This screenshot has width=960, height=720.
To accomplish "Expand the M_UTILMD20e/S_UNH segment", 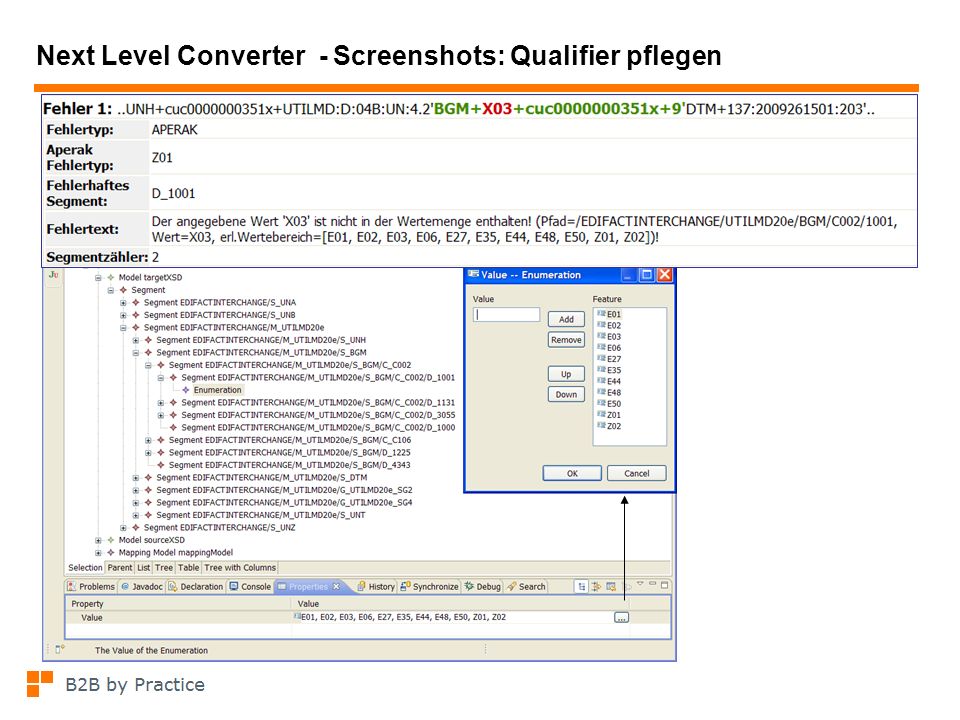I will point(136,340).
